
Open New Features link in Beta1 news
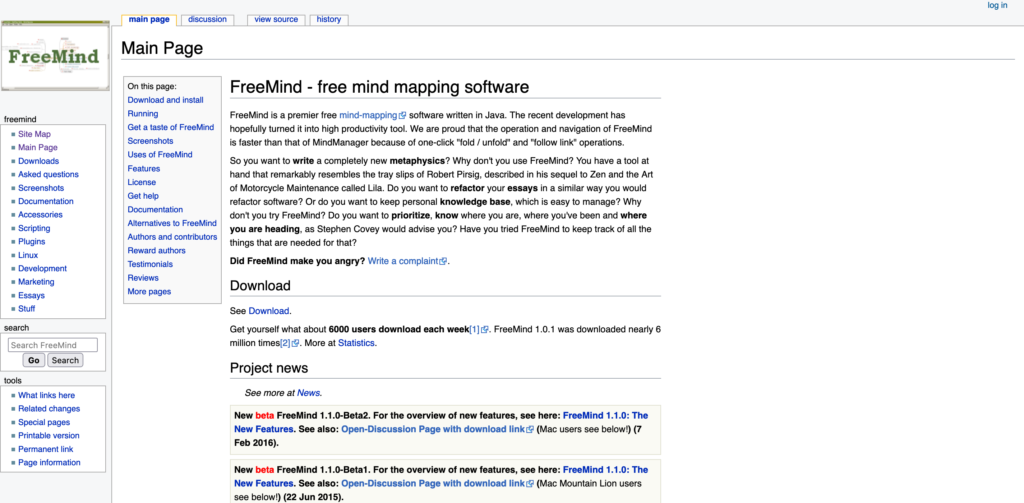[605, 470]
